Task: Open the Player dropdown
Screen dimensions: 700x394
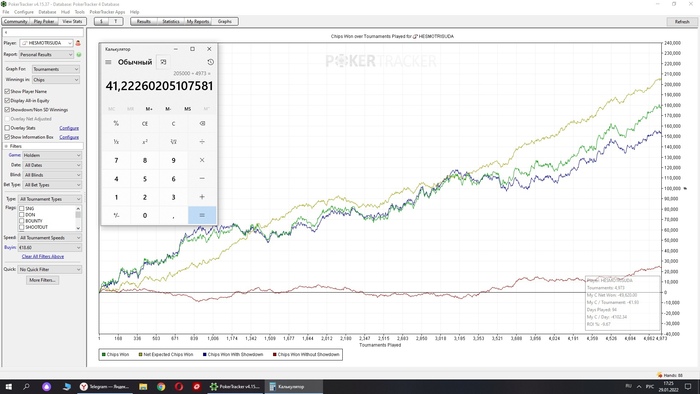Action: (46, 43)
